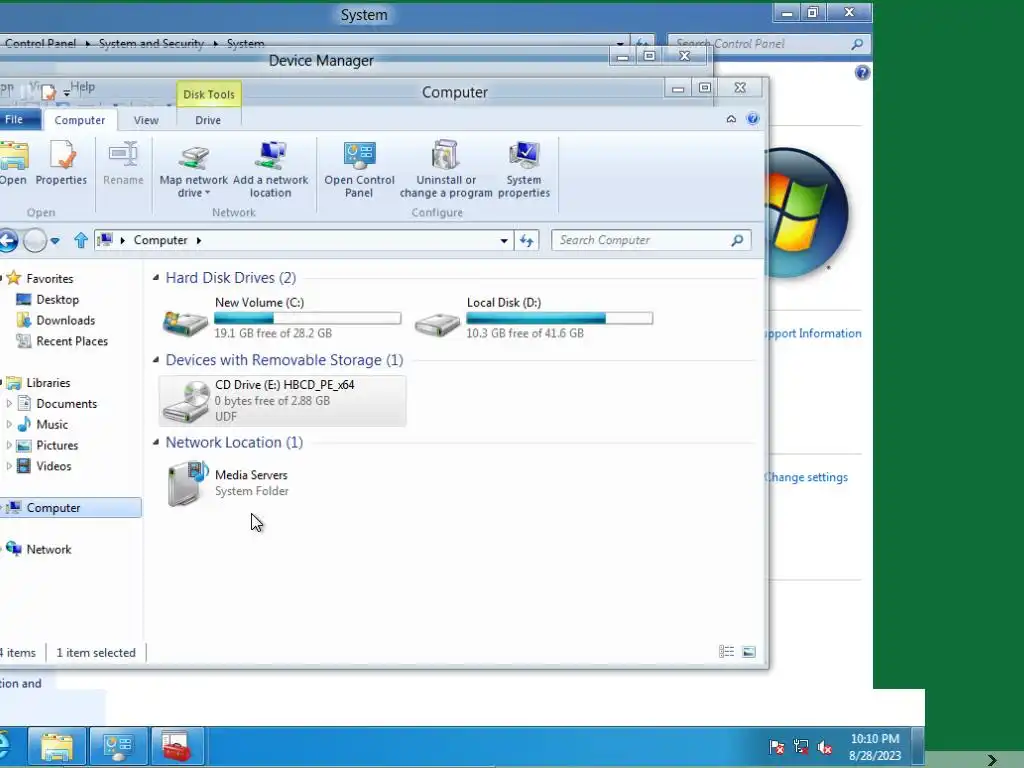Click the Support Information link
Screen dimensions: 1024x768
point(813,334)
